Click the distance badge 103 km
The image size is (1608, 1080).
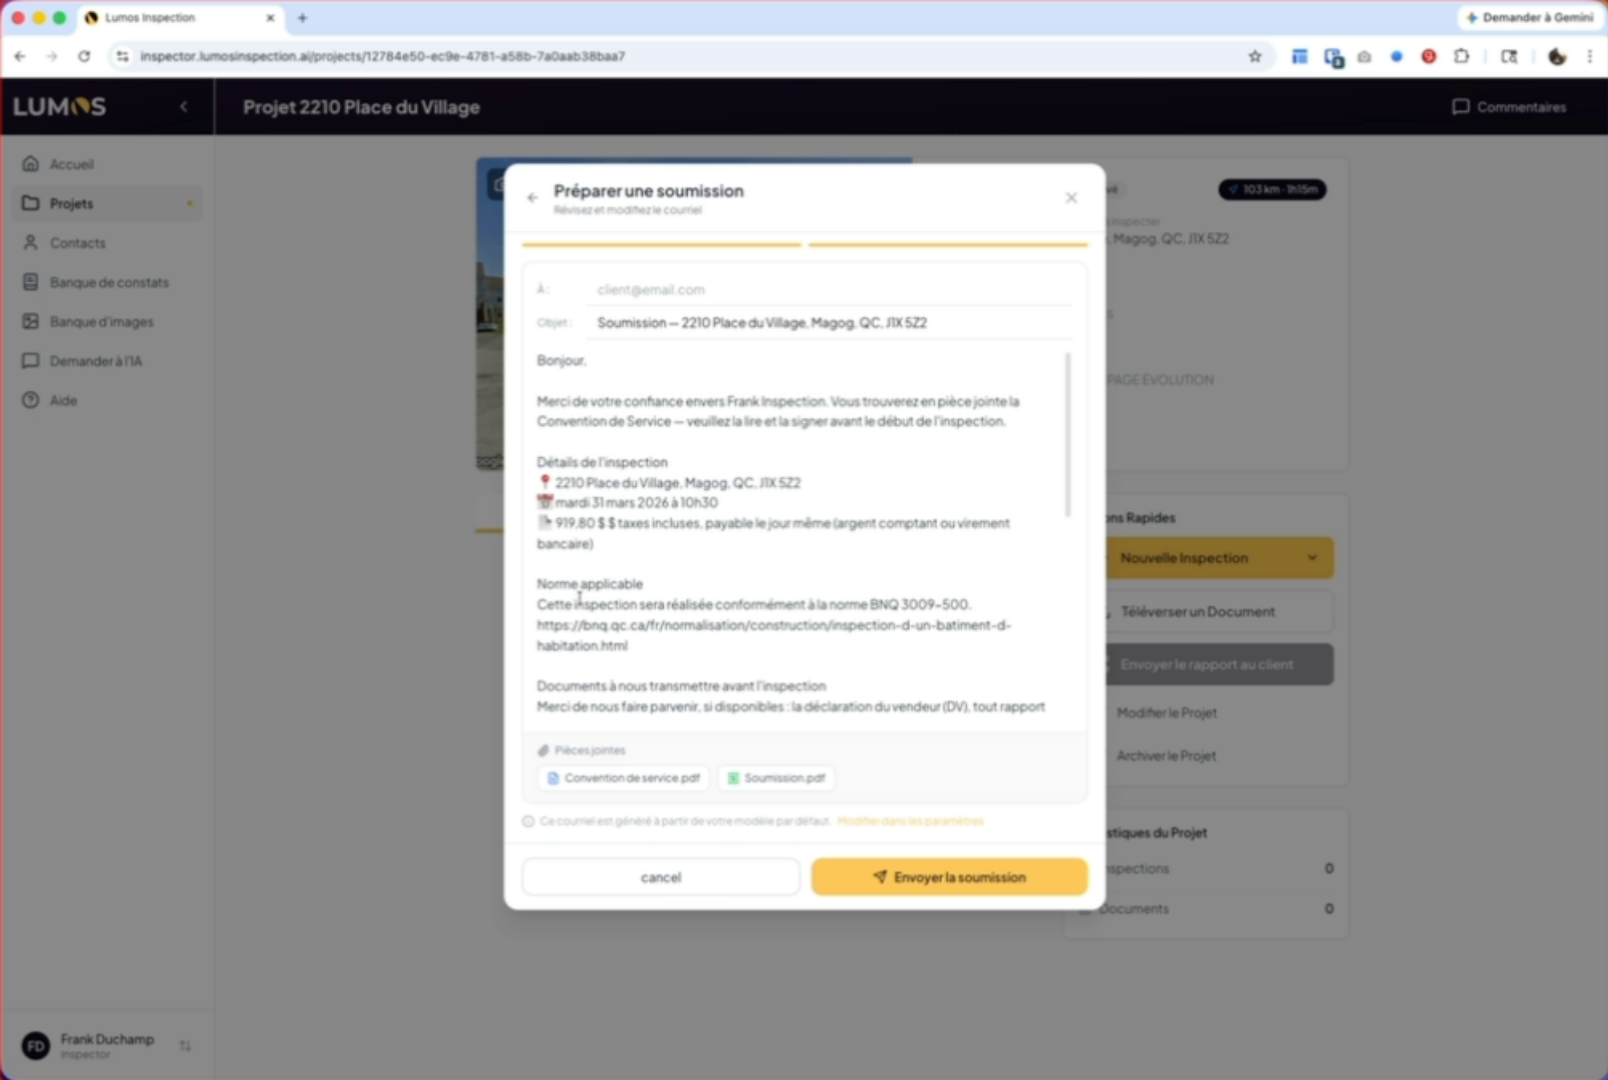point(1273,189)
